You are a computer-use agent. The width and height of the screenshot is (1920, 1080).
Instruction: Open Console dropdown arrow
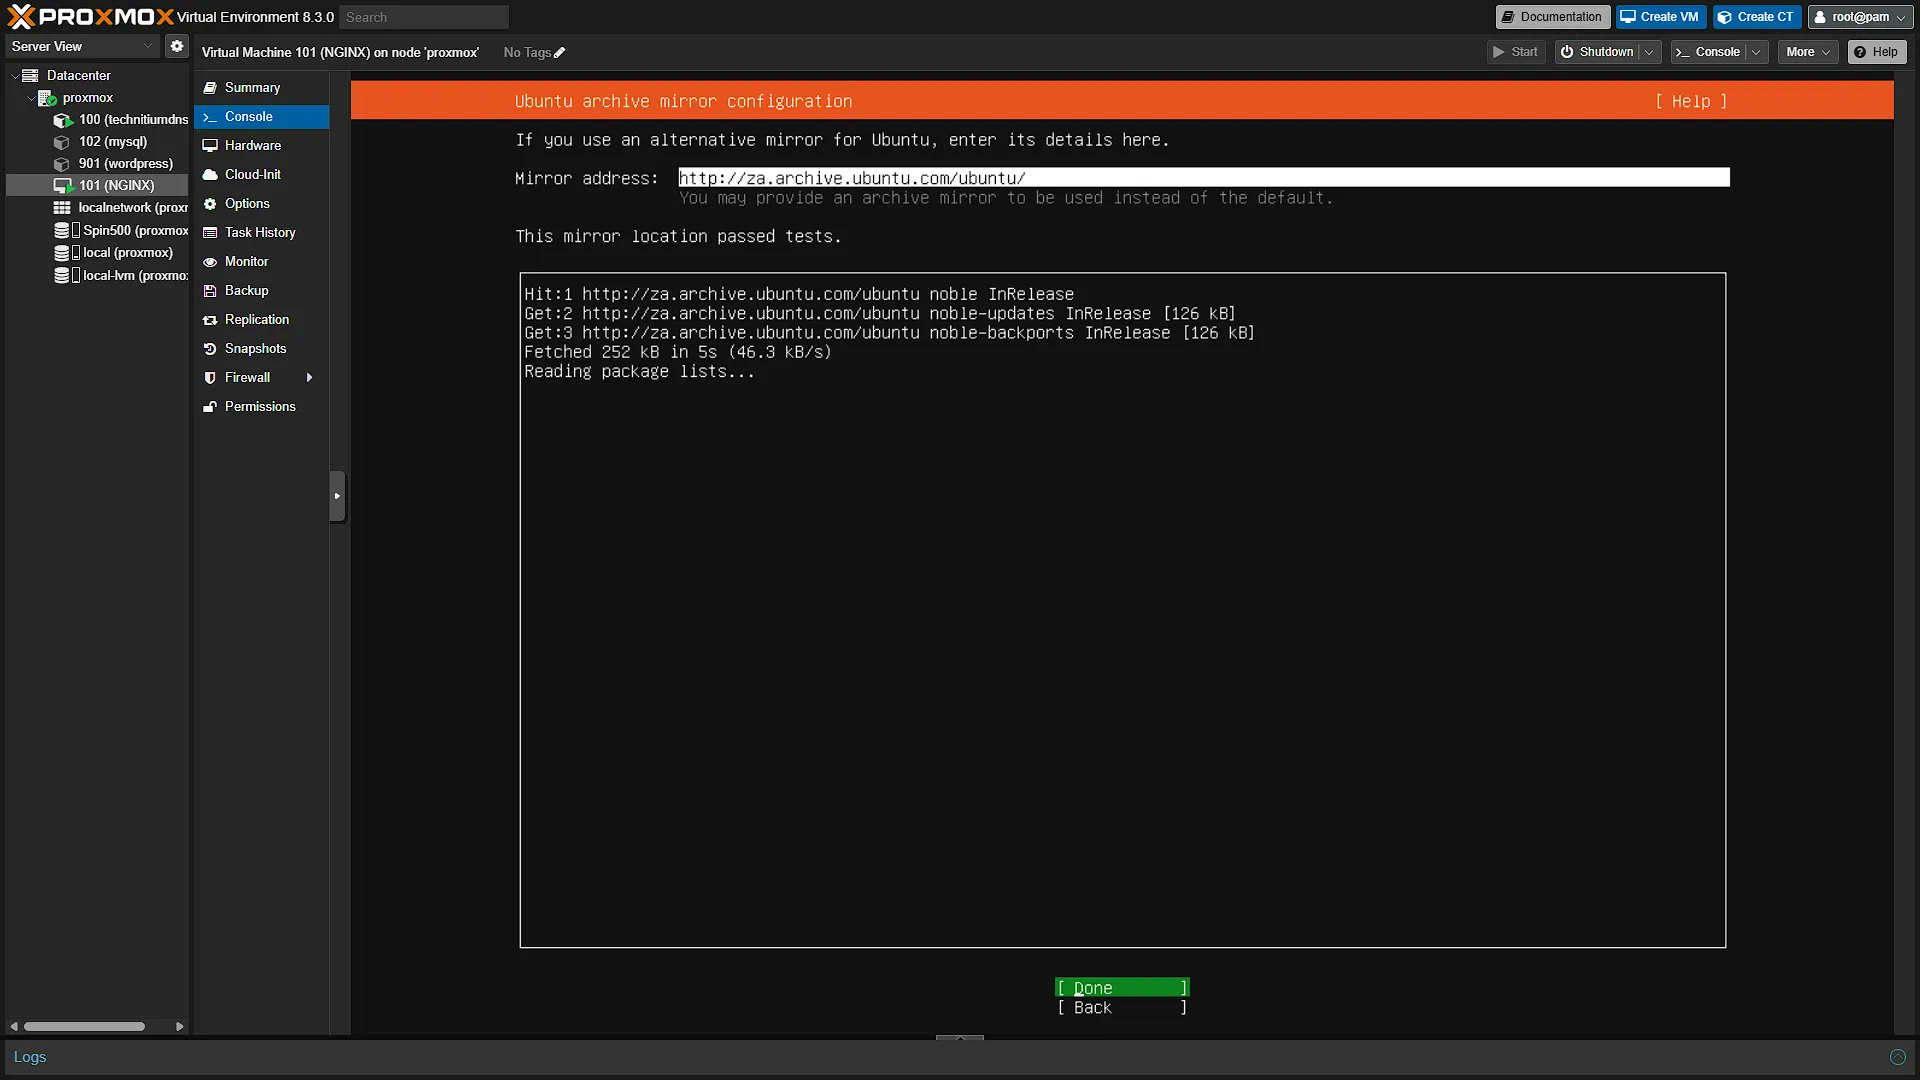pos(1757,52)
